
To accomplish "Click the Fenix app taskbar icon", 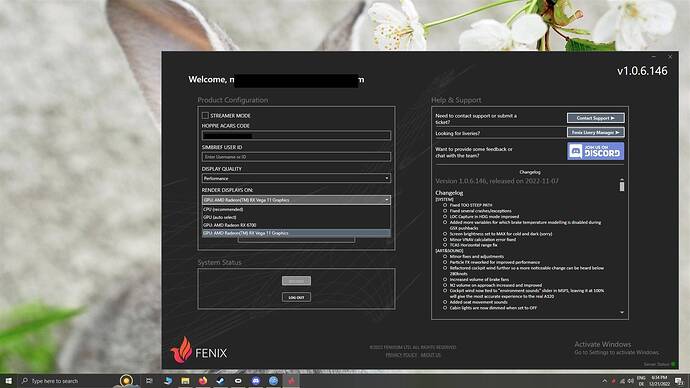I will [291, 381].
